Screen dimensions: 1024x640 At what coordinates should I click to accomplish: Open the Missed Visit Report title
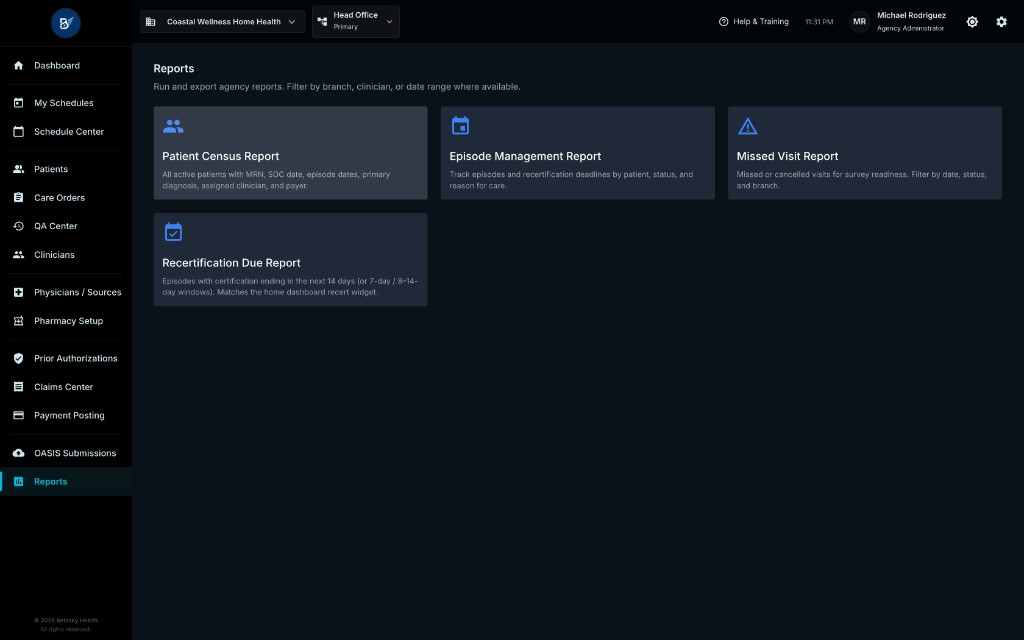787,156
